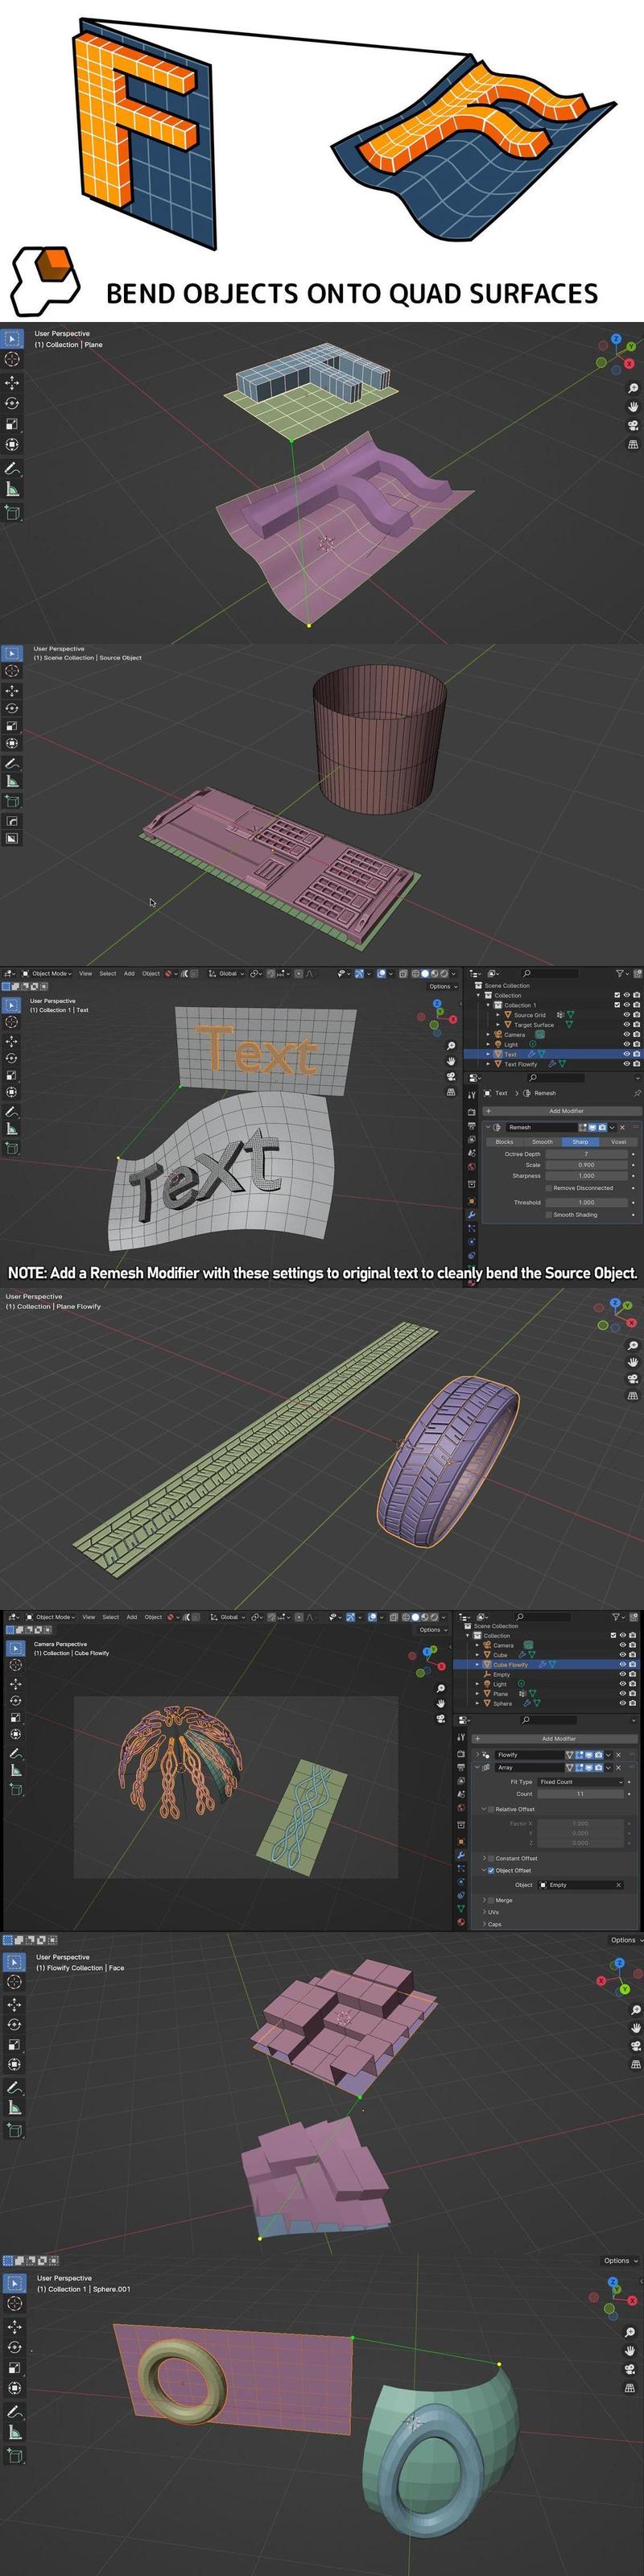Toggle Constant Offset checkbox in Array modifier
Screen dimensions: 644x2576
point(491,1858)
